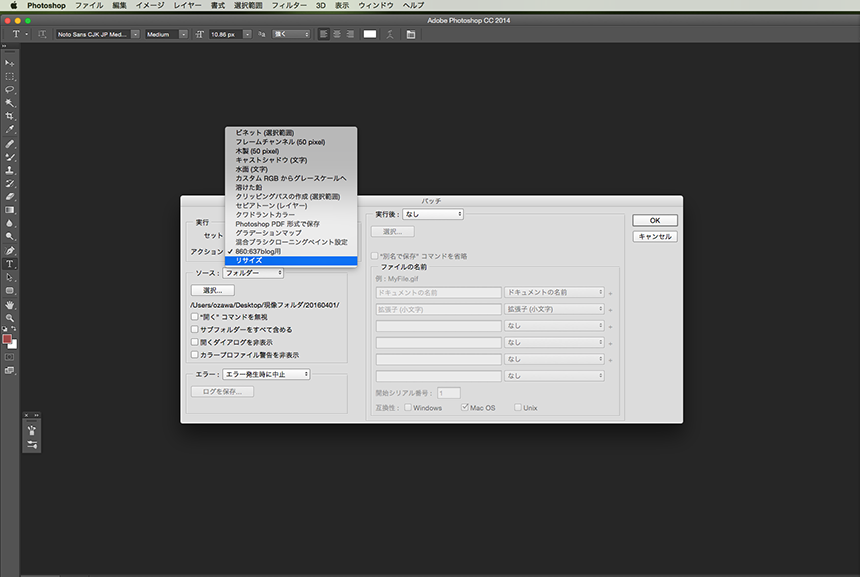Screen dimensions: 860x577
Task: Click the create warped text icon
Action: click(389, 34)
